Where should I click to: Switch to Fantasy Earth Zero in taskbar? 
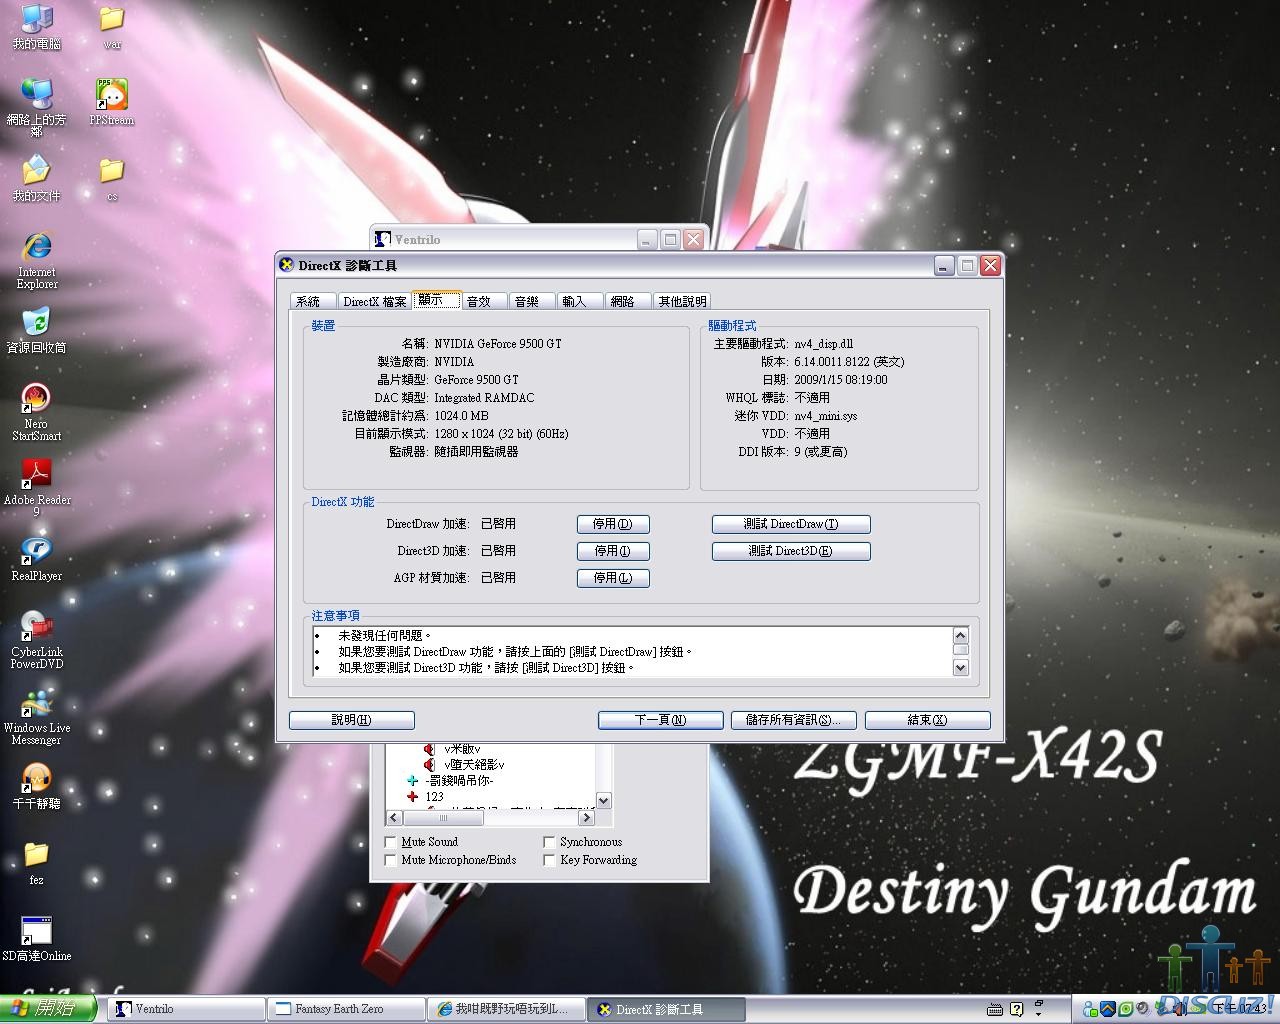click(x=347, y=1010)
